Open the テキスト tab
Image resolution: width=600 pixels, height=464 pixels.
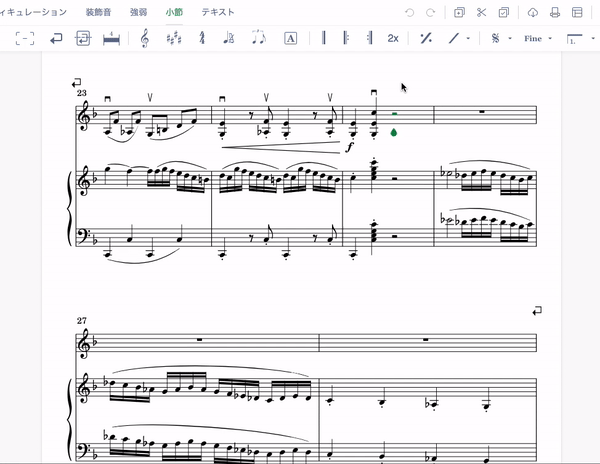tap(218, 12)
